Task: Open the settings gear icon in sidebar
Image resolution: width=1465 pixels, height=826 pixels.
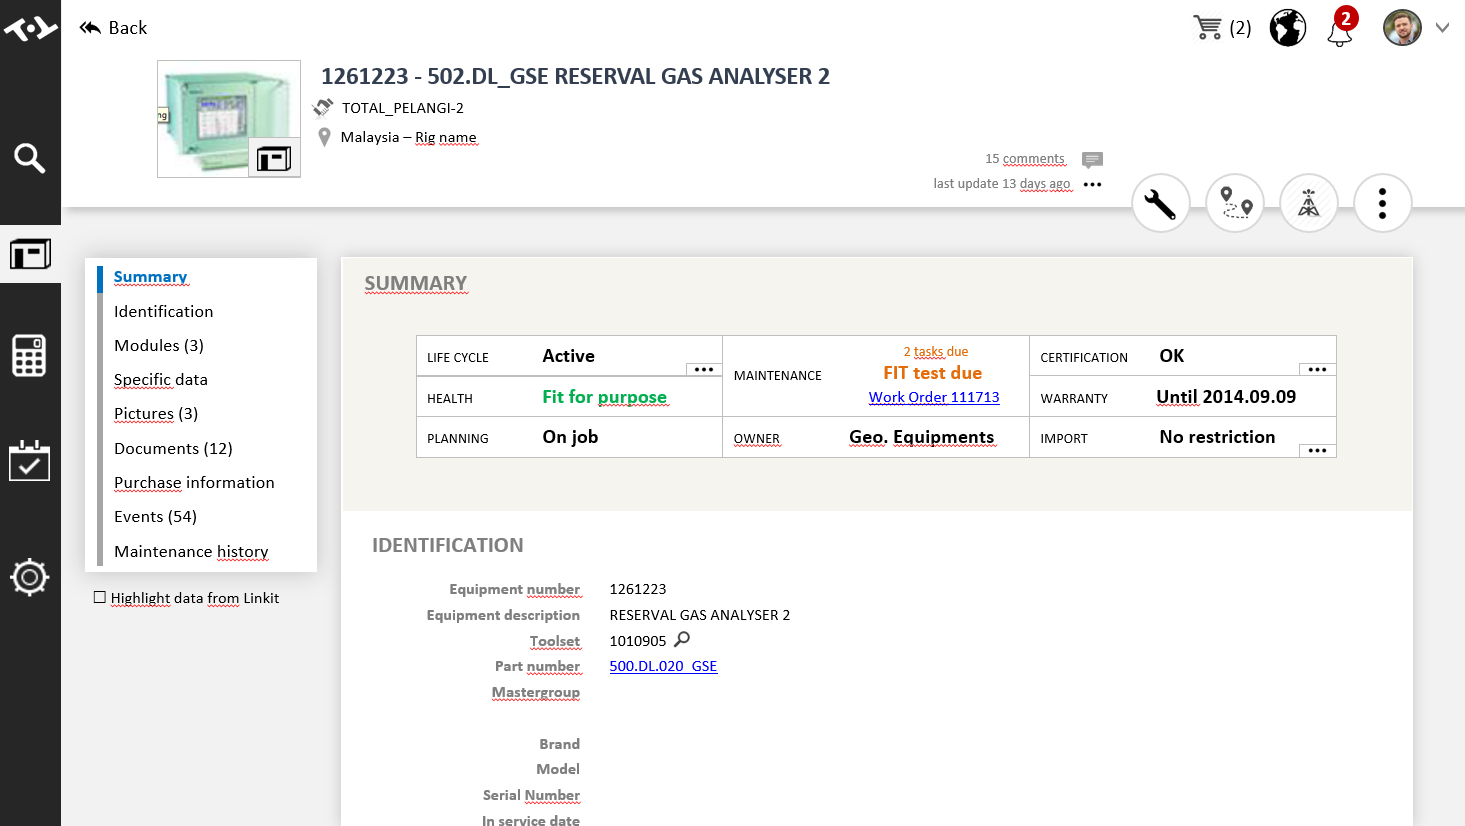Action: point(29,577)
